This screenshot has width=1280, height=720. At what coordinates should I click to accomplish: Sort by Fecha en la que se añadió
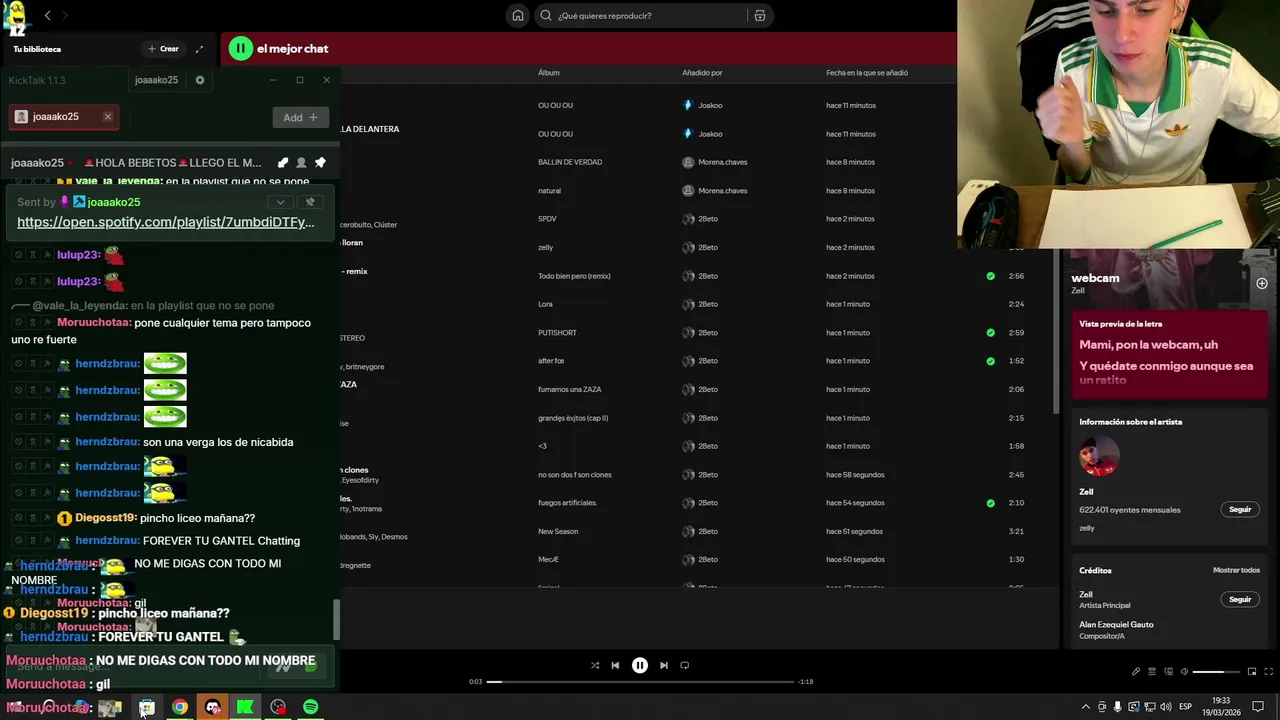(867, 73)
